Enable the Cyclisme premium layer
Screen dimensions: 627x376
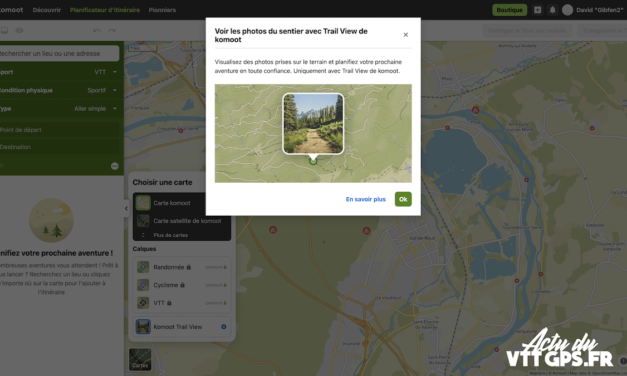click(x=182, y=285)
